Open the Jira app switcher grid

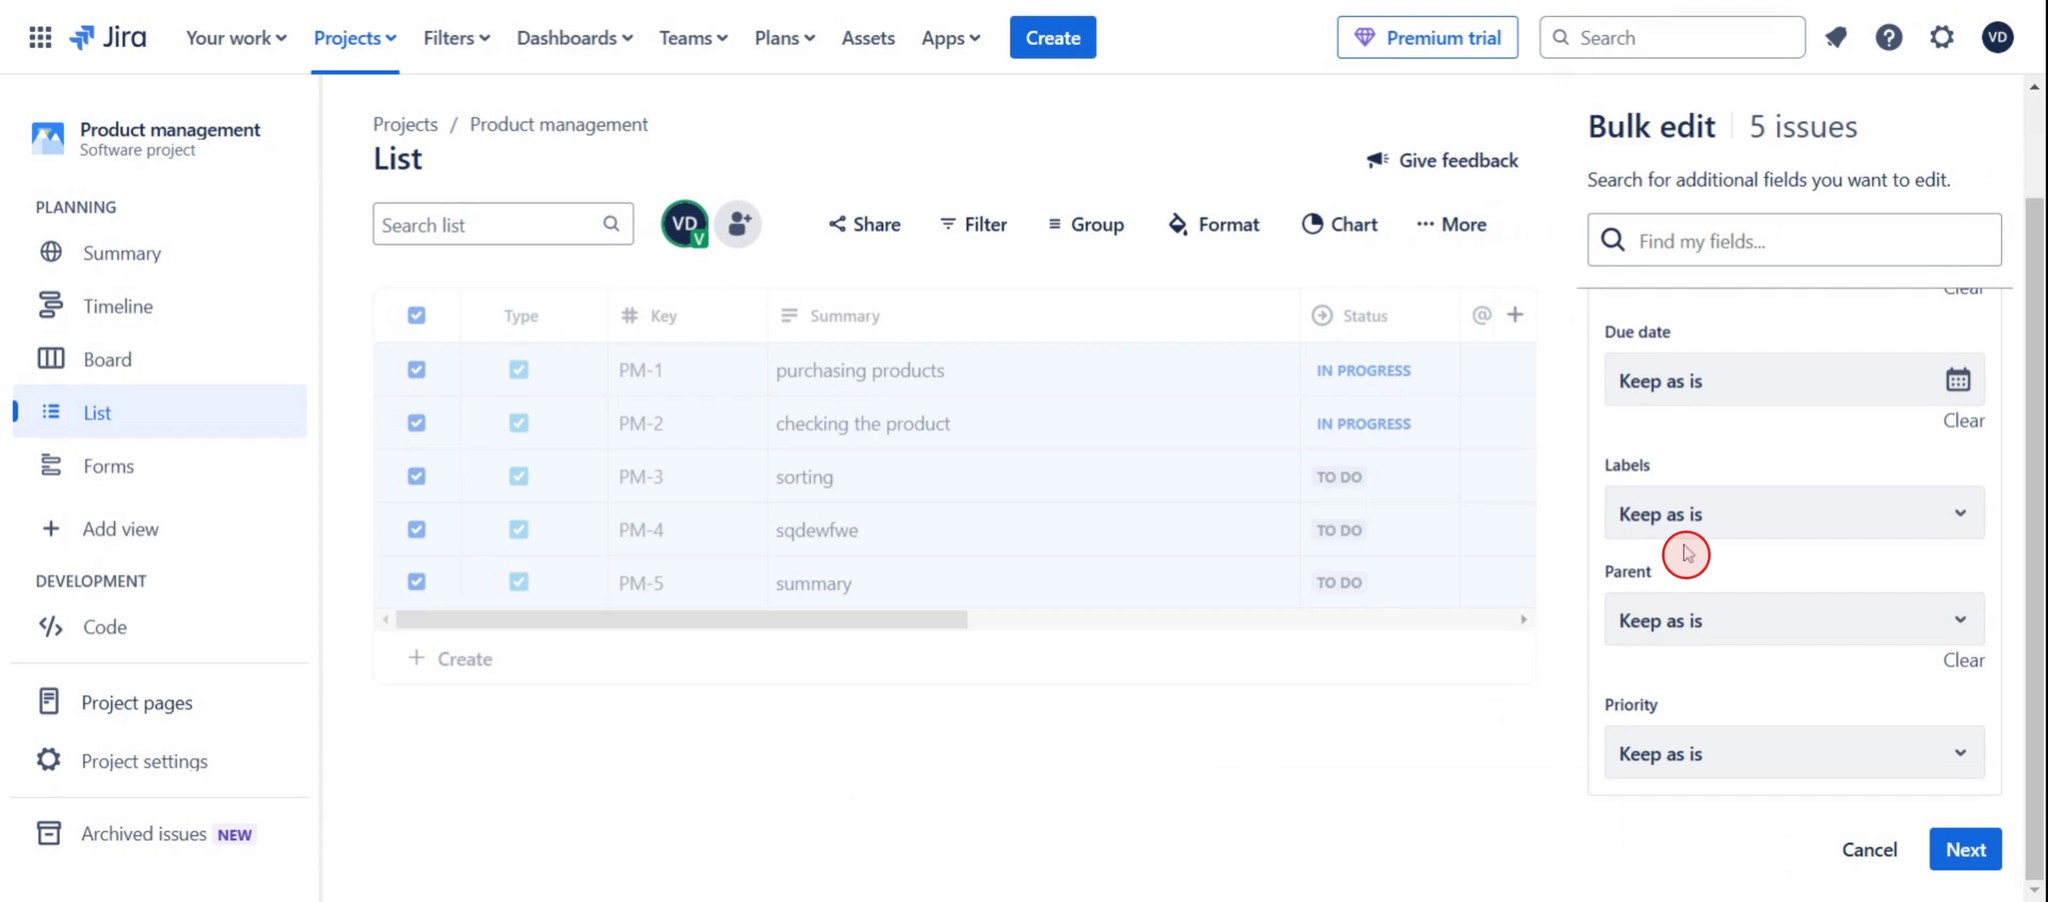(x=40, y=37)
